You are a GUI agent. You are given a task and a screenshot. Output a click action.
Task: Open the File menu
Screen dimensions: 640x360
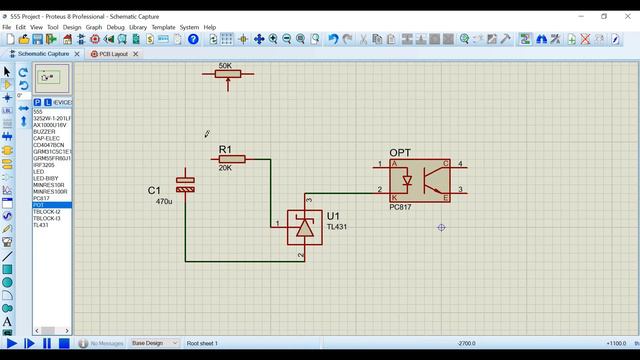pos(6,27)
